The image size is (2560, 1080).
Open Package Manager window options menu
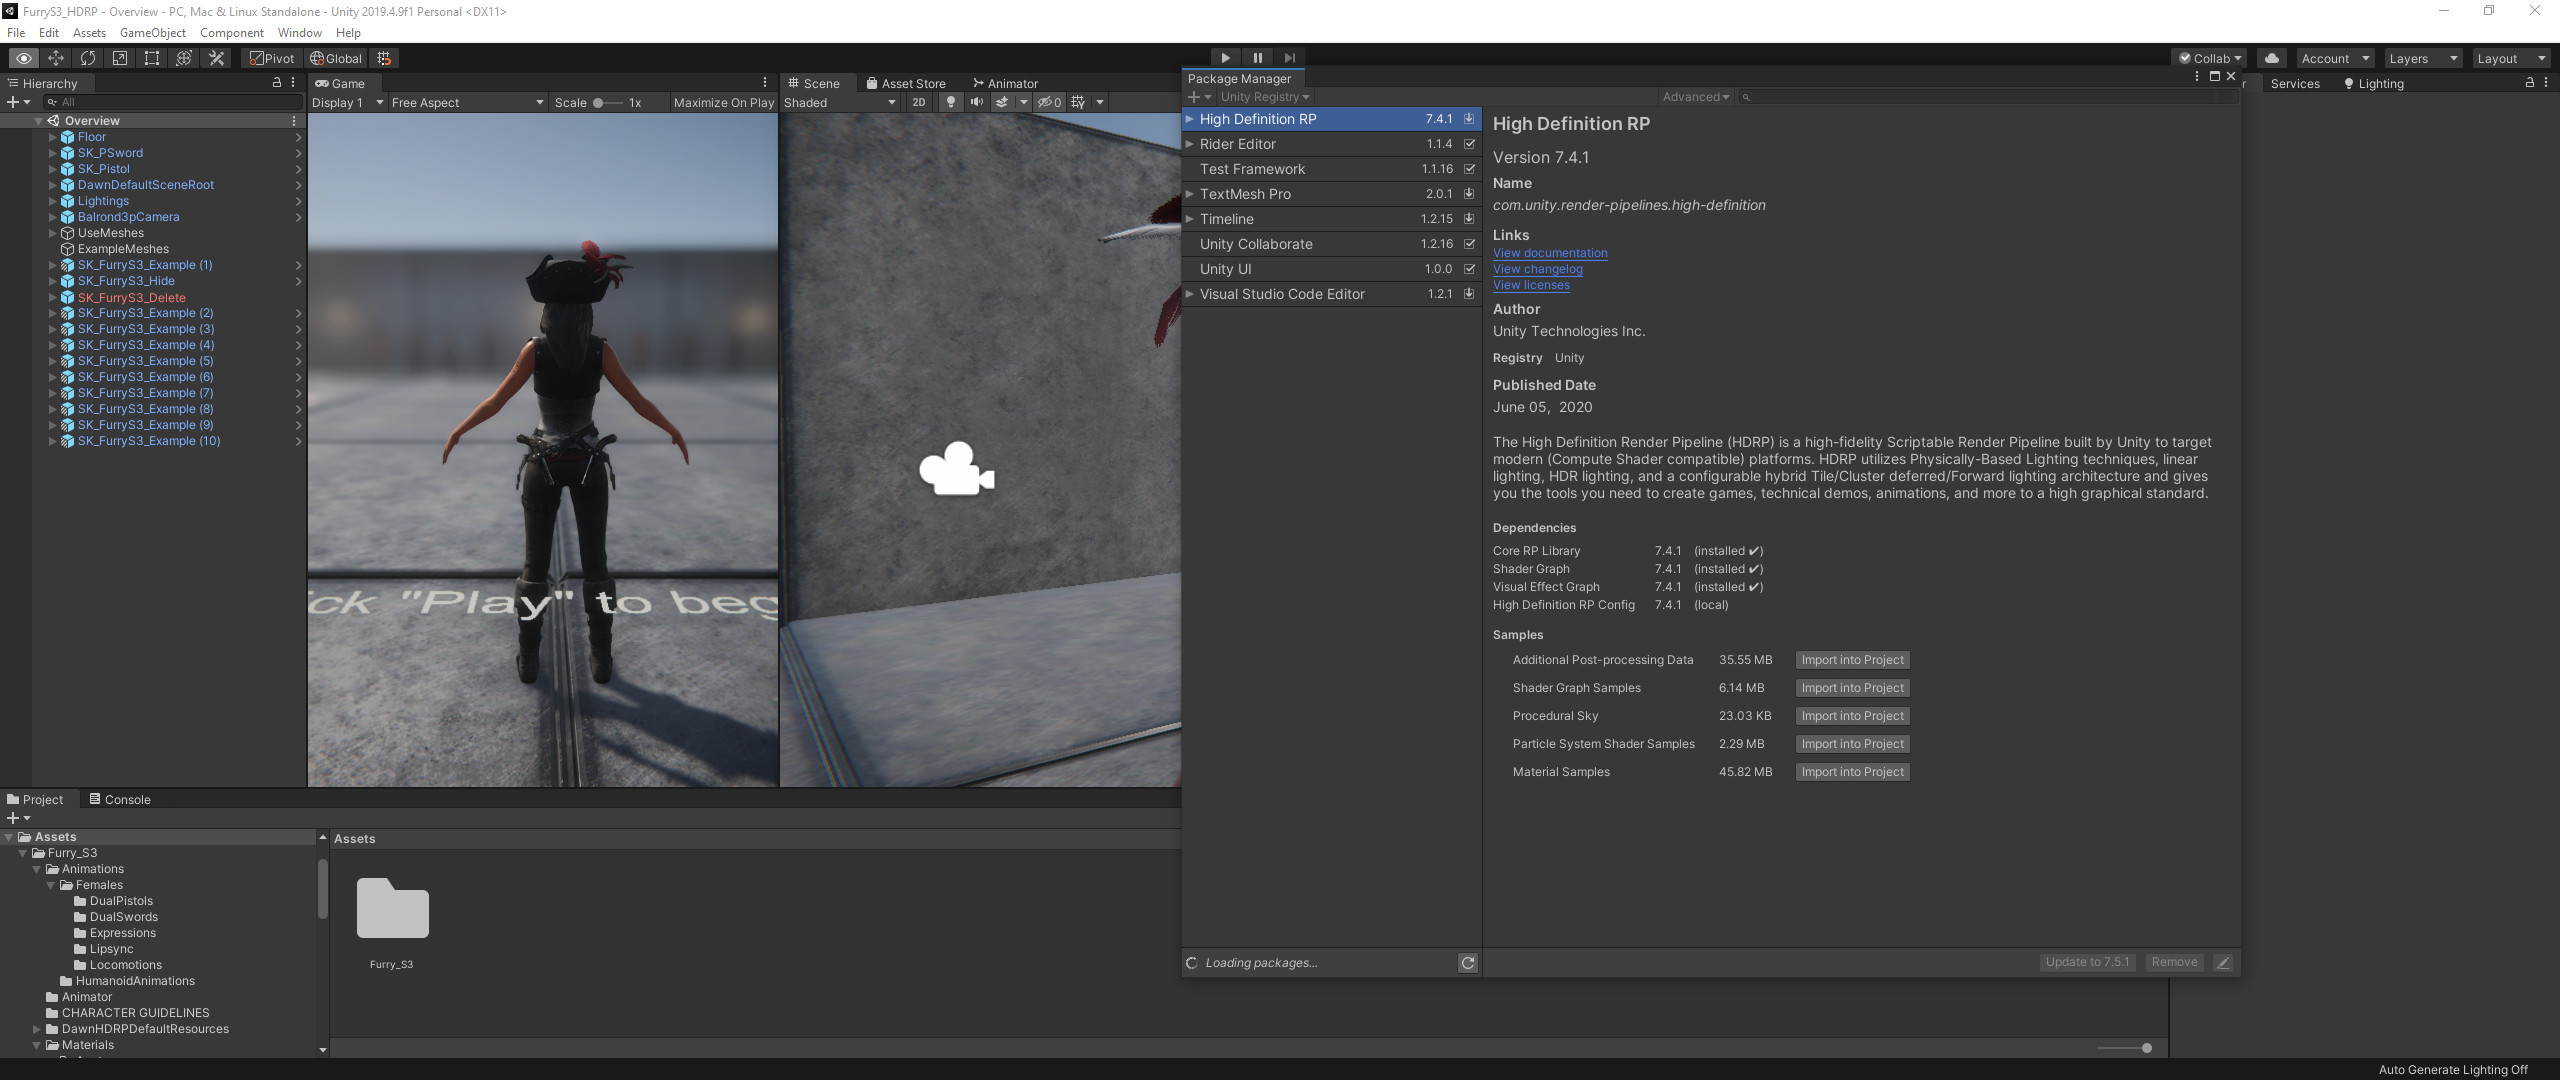click(x=2197, y=77)
